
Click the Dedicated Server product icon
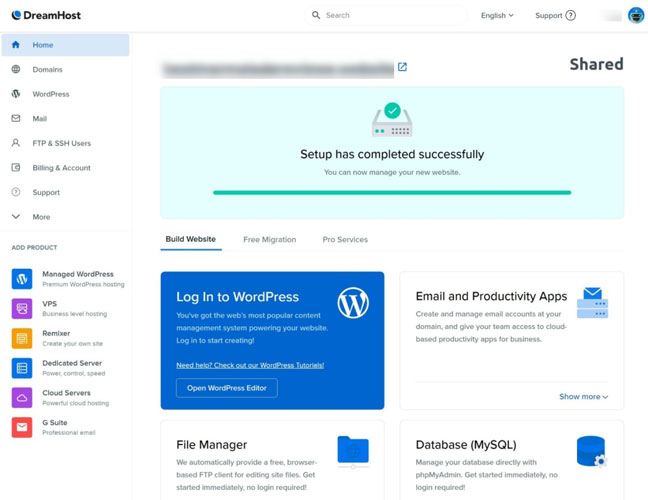click(x=22, y=368)
